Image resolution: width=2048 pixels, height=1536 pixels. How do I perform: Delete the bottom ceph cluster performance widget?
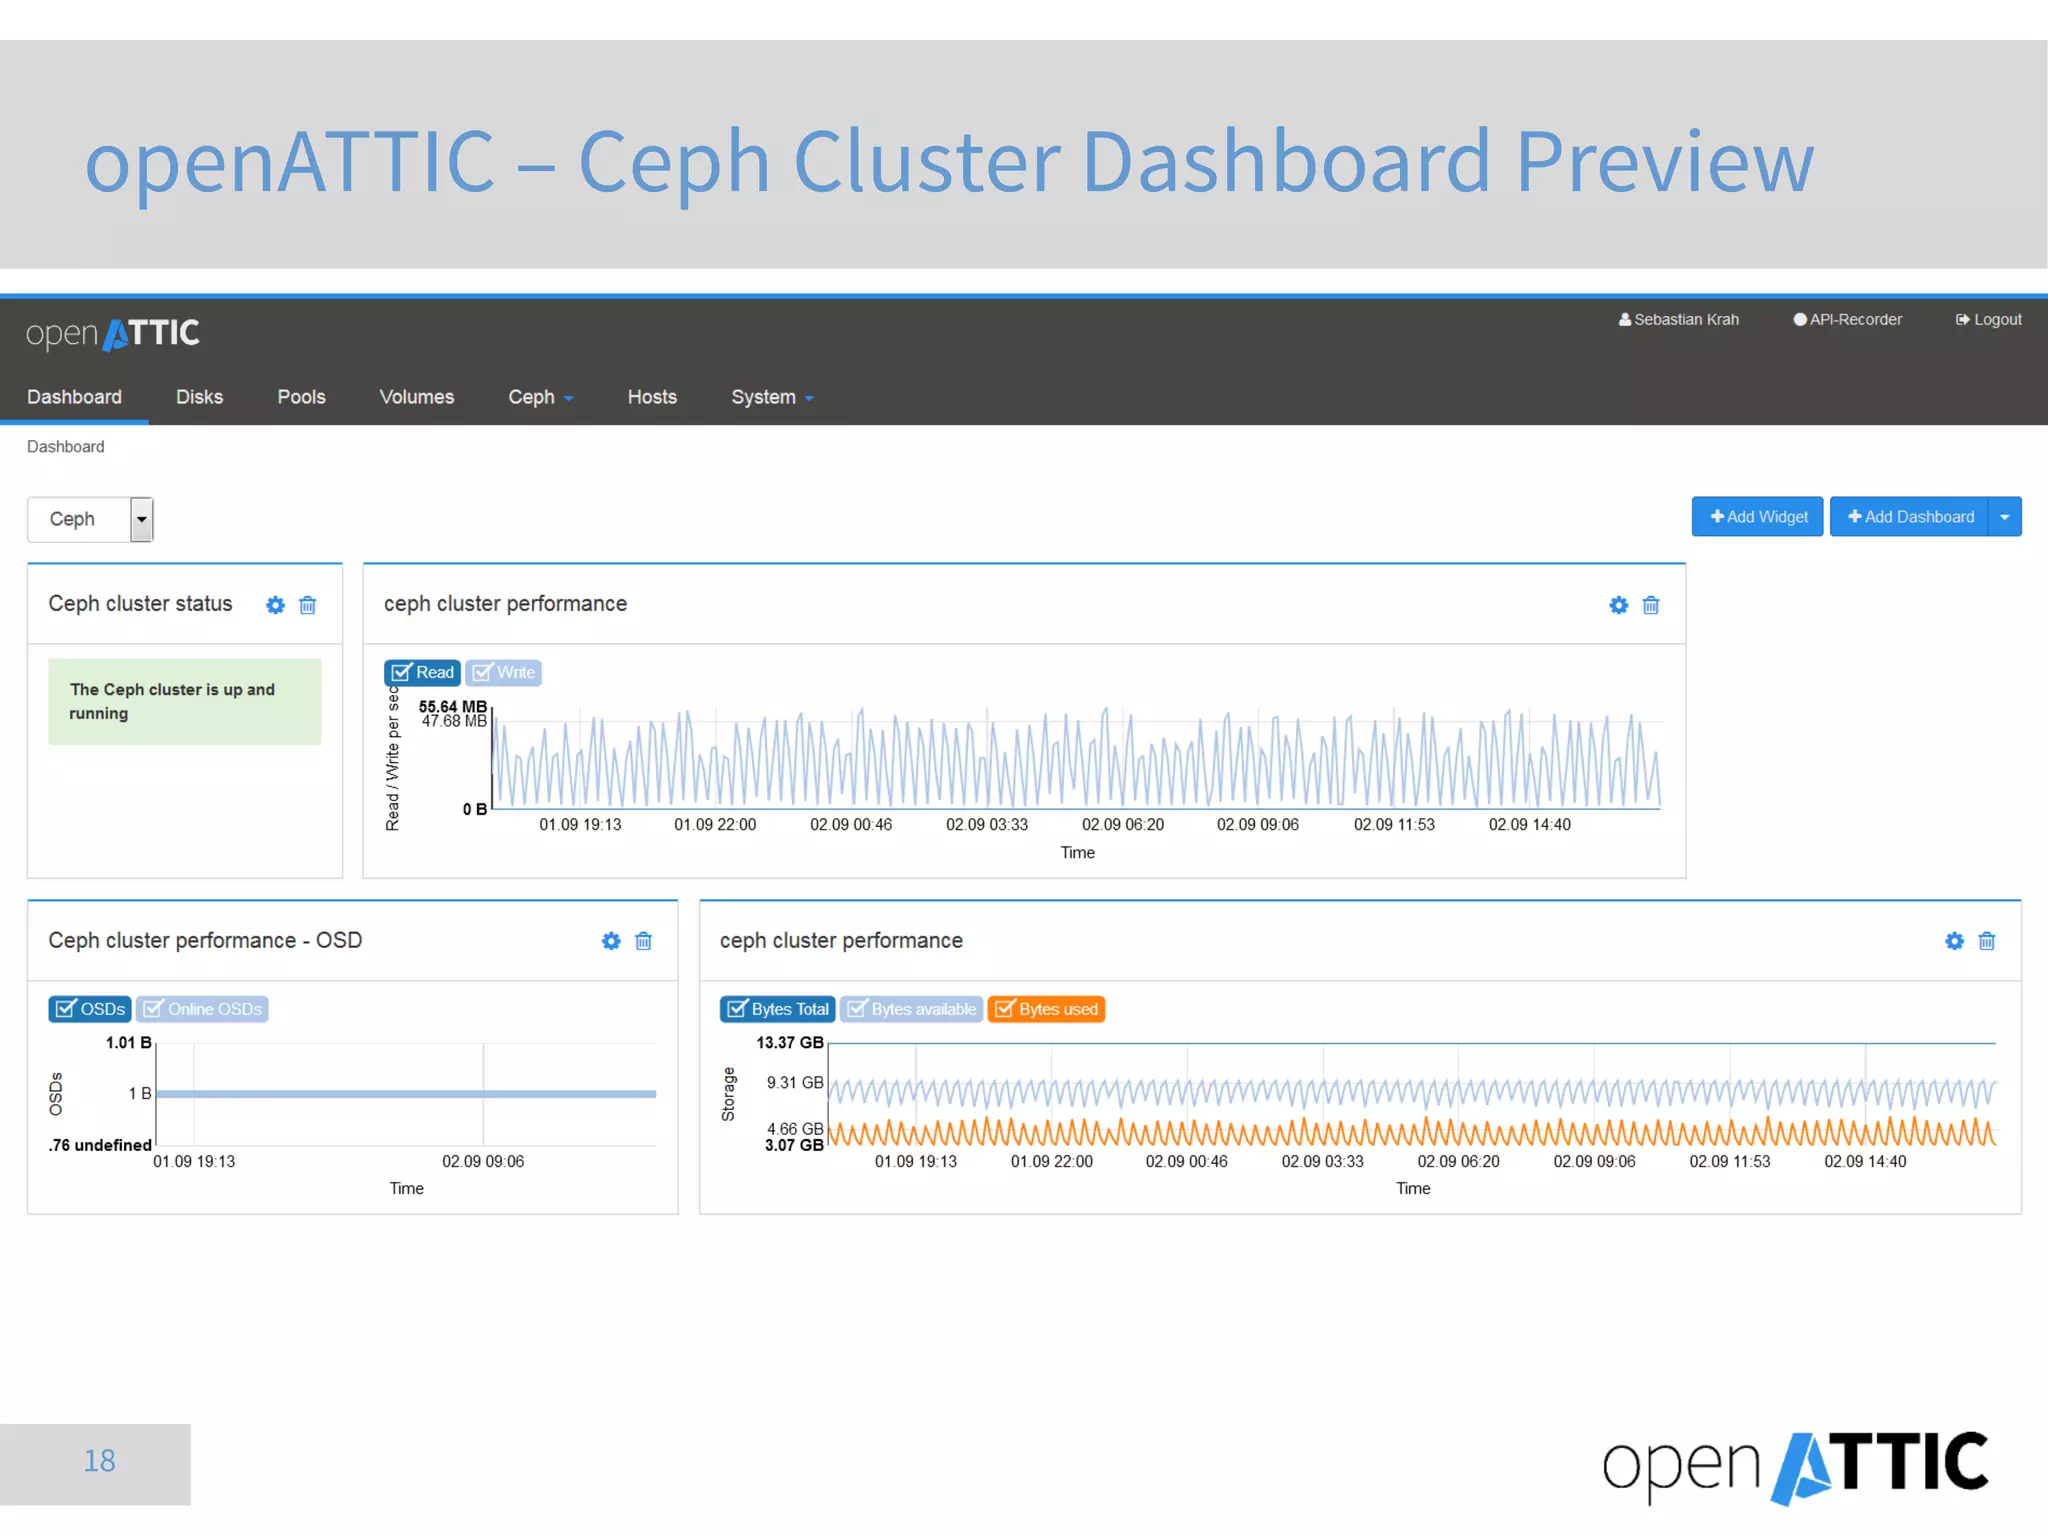(1987, 941)
